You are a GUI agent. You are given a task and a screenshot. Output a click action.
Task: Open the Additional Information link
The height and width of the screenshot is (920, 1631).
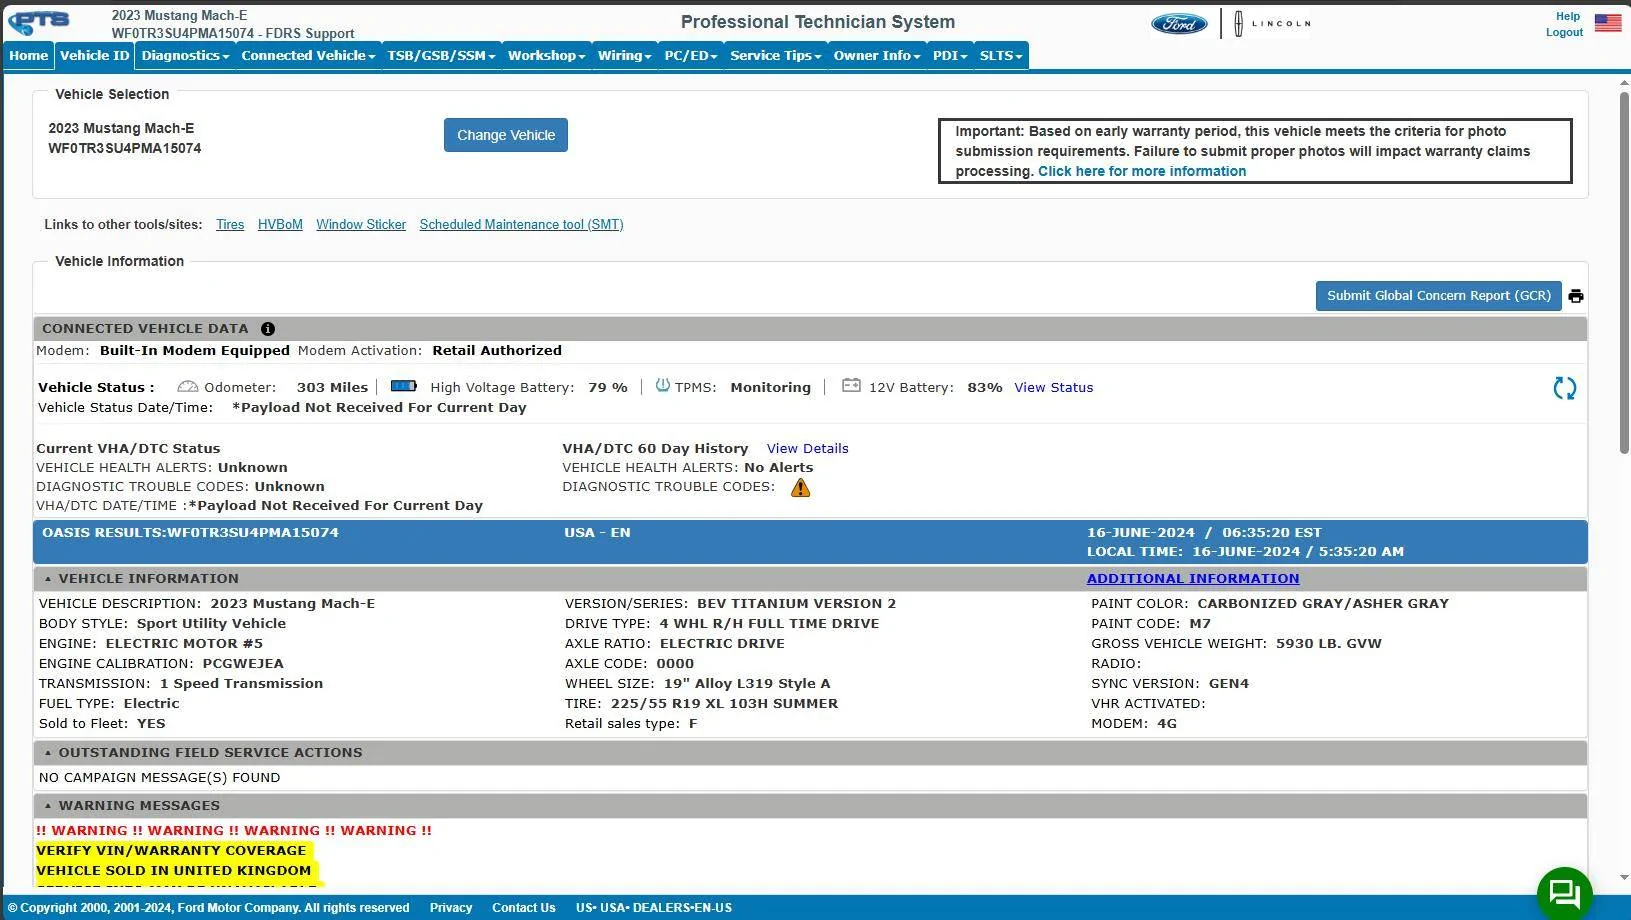point(1193,579)
